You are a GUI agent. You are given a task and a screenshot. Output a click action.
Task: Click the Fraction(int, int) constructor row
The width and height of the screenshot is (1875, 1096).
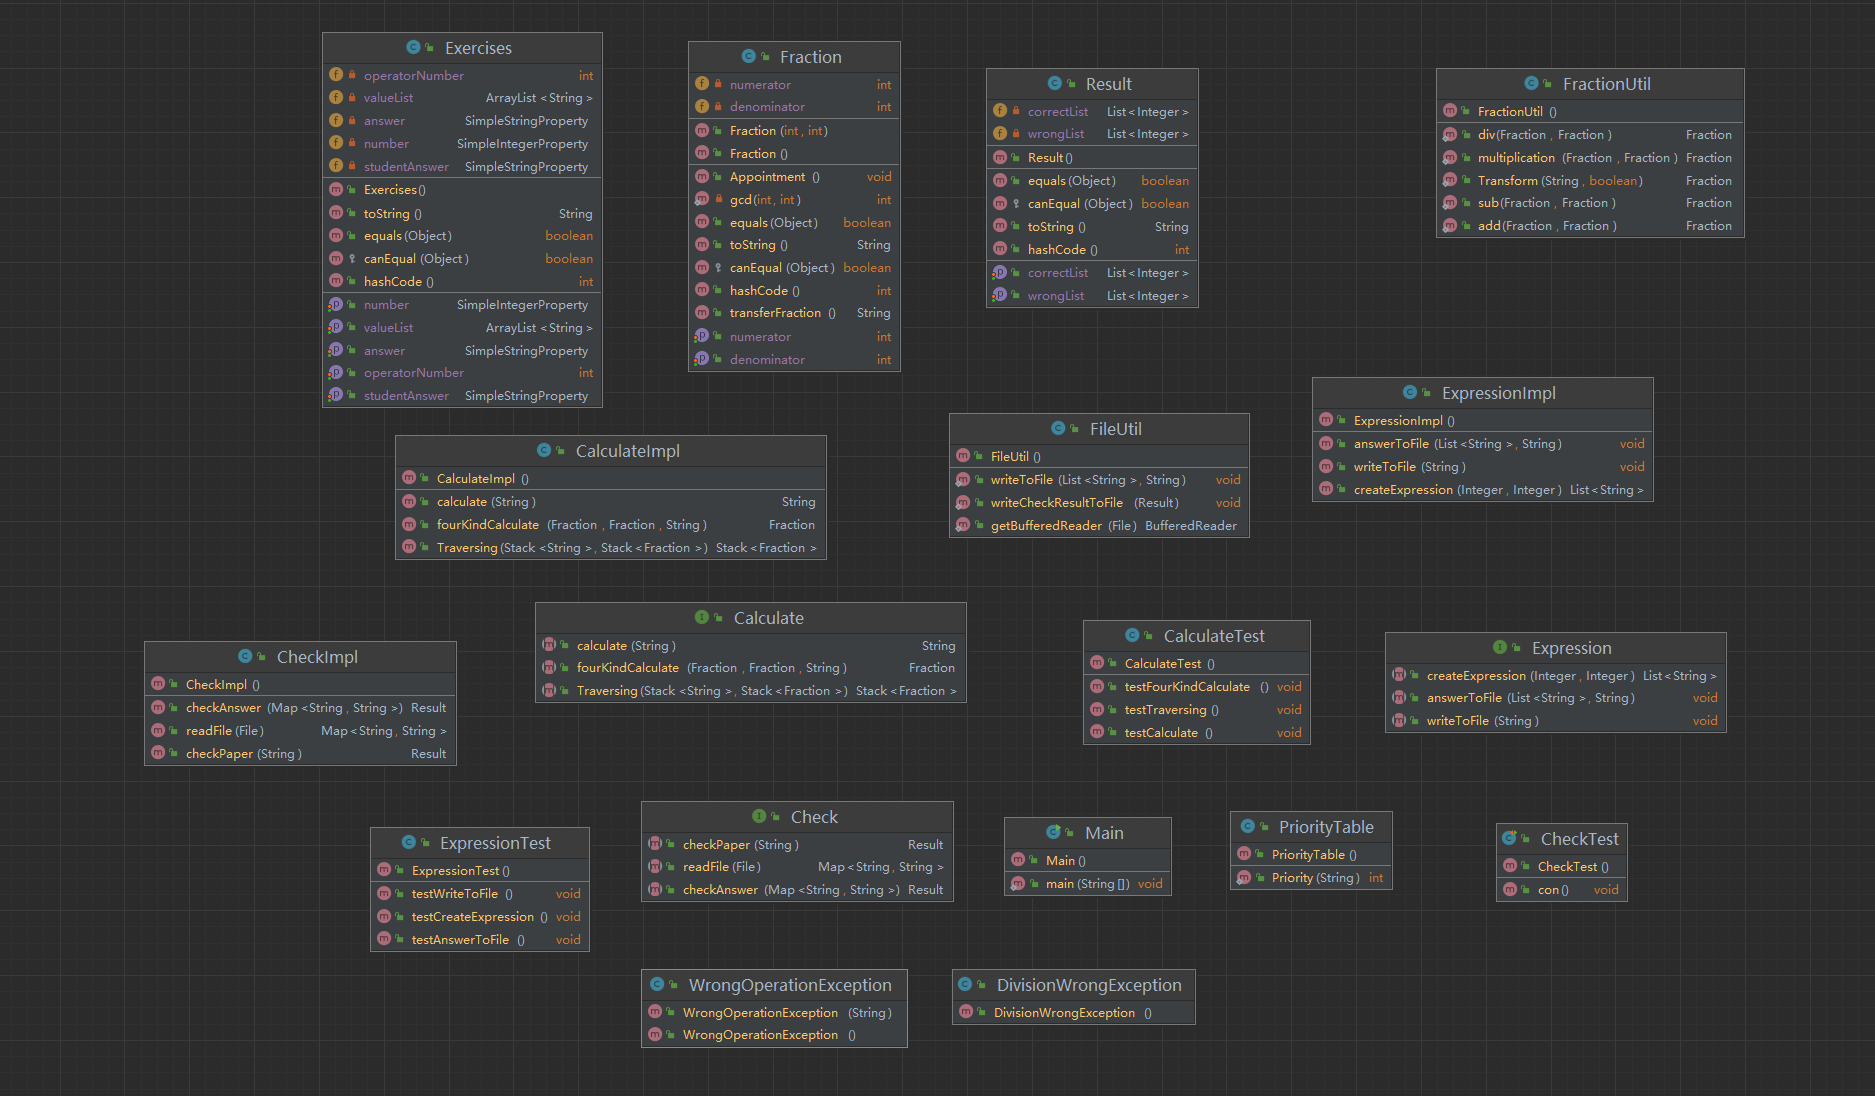click(794, 131)
